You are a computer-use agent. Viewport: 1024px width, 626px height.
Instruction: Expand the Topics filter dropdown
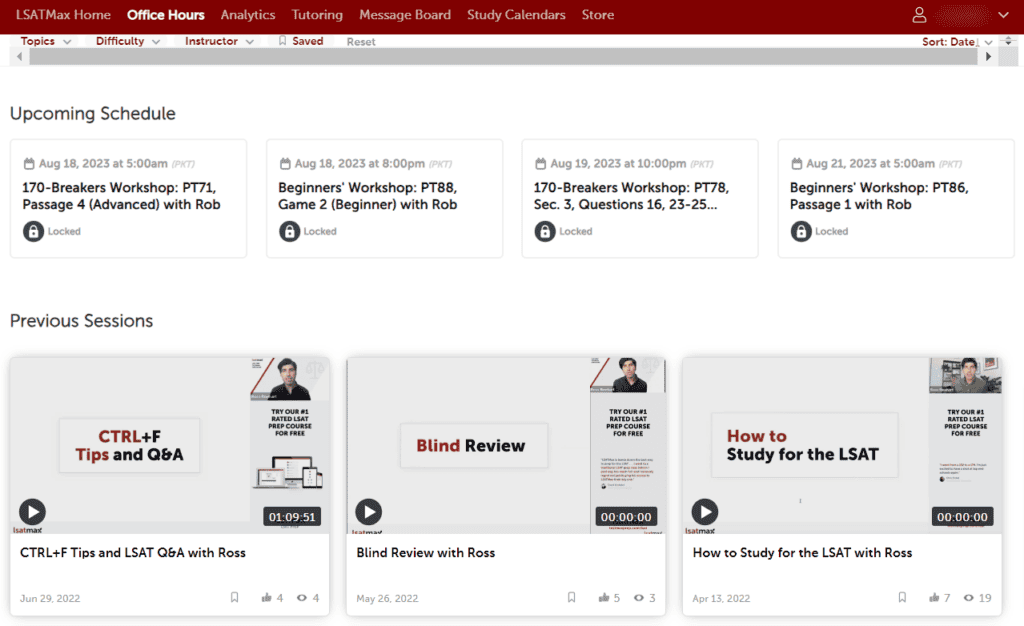[46, 41]
